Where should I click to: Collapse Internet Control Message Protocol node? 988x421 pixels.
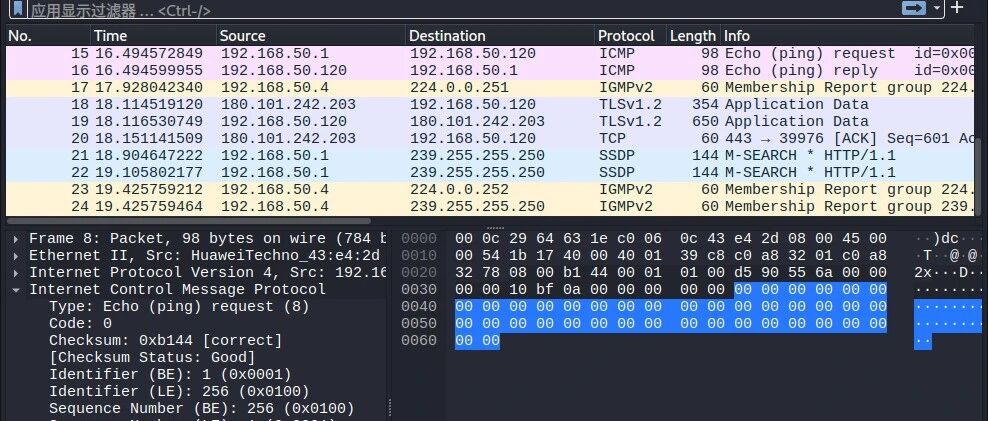coord(16,290)
